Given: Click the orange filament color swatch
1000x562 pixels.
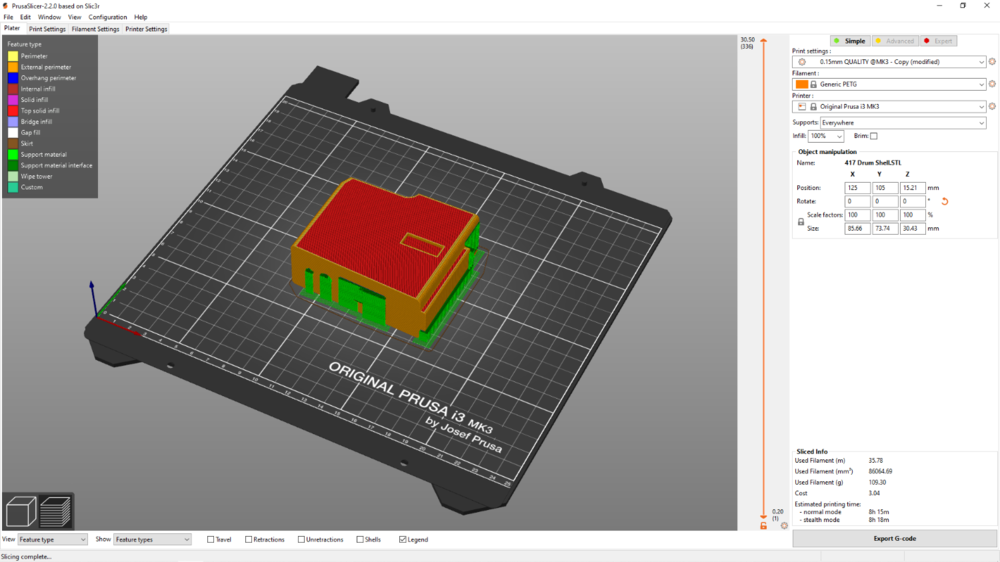Looking at the screenshot, I should click(801, 84).
